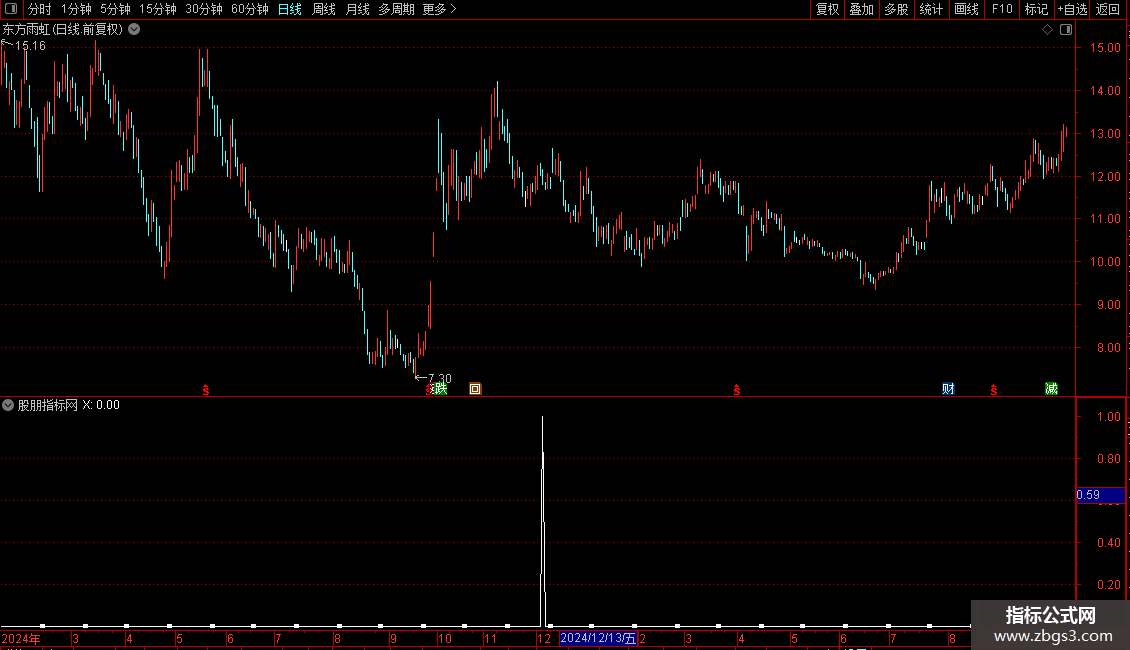This screenshot has width=1130, height=650.
Task: Click the 0.59 cursor value tag
Action: (x=1100, y=495)
